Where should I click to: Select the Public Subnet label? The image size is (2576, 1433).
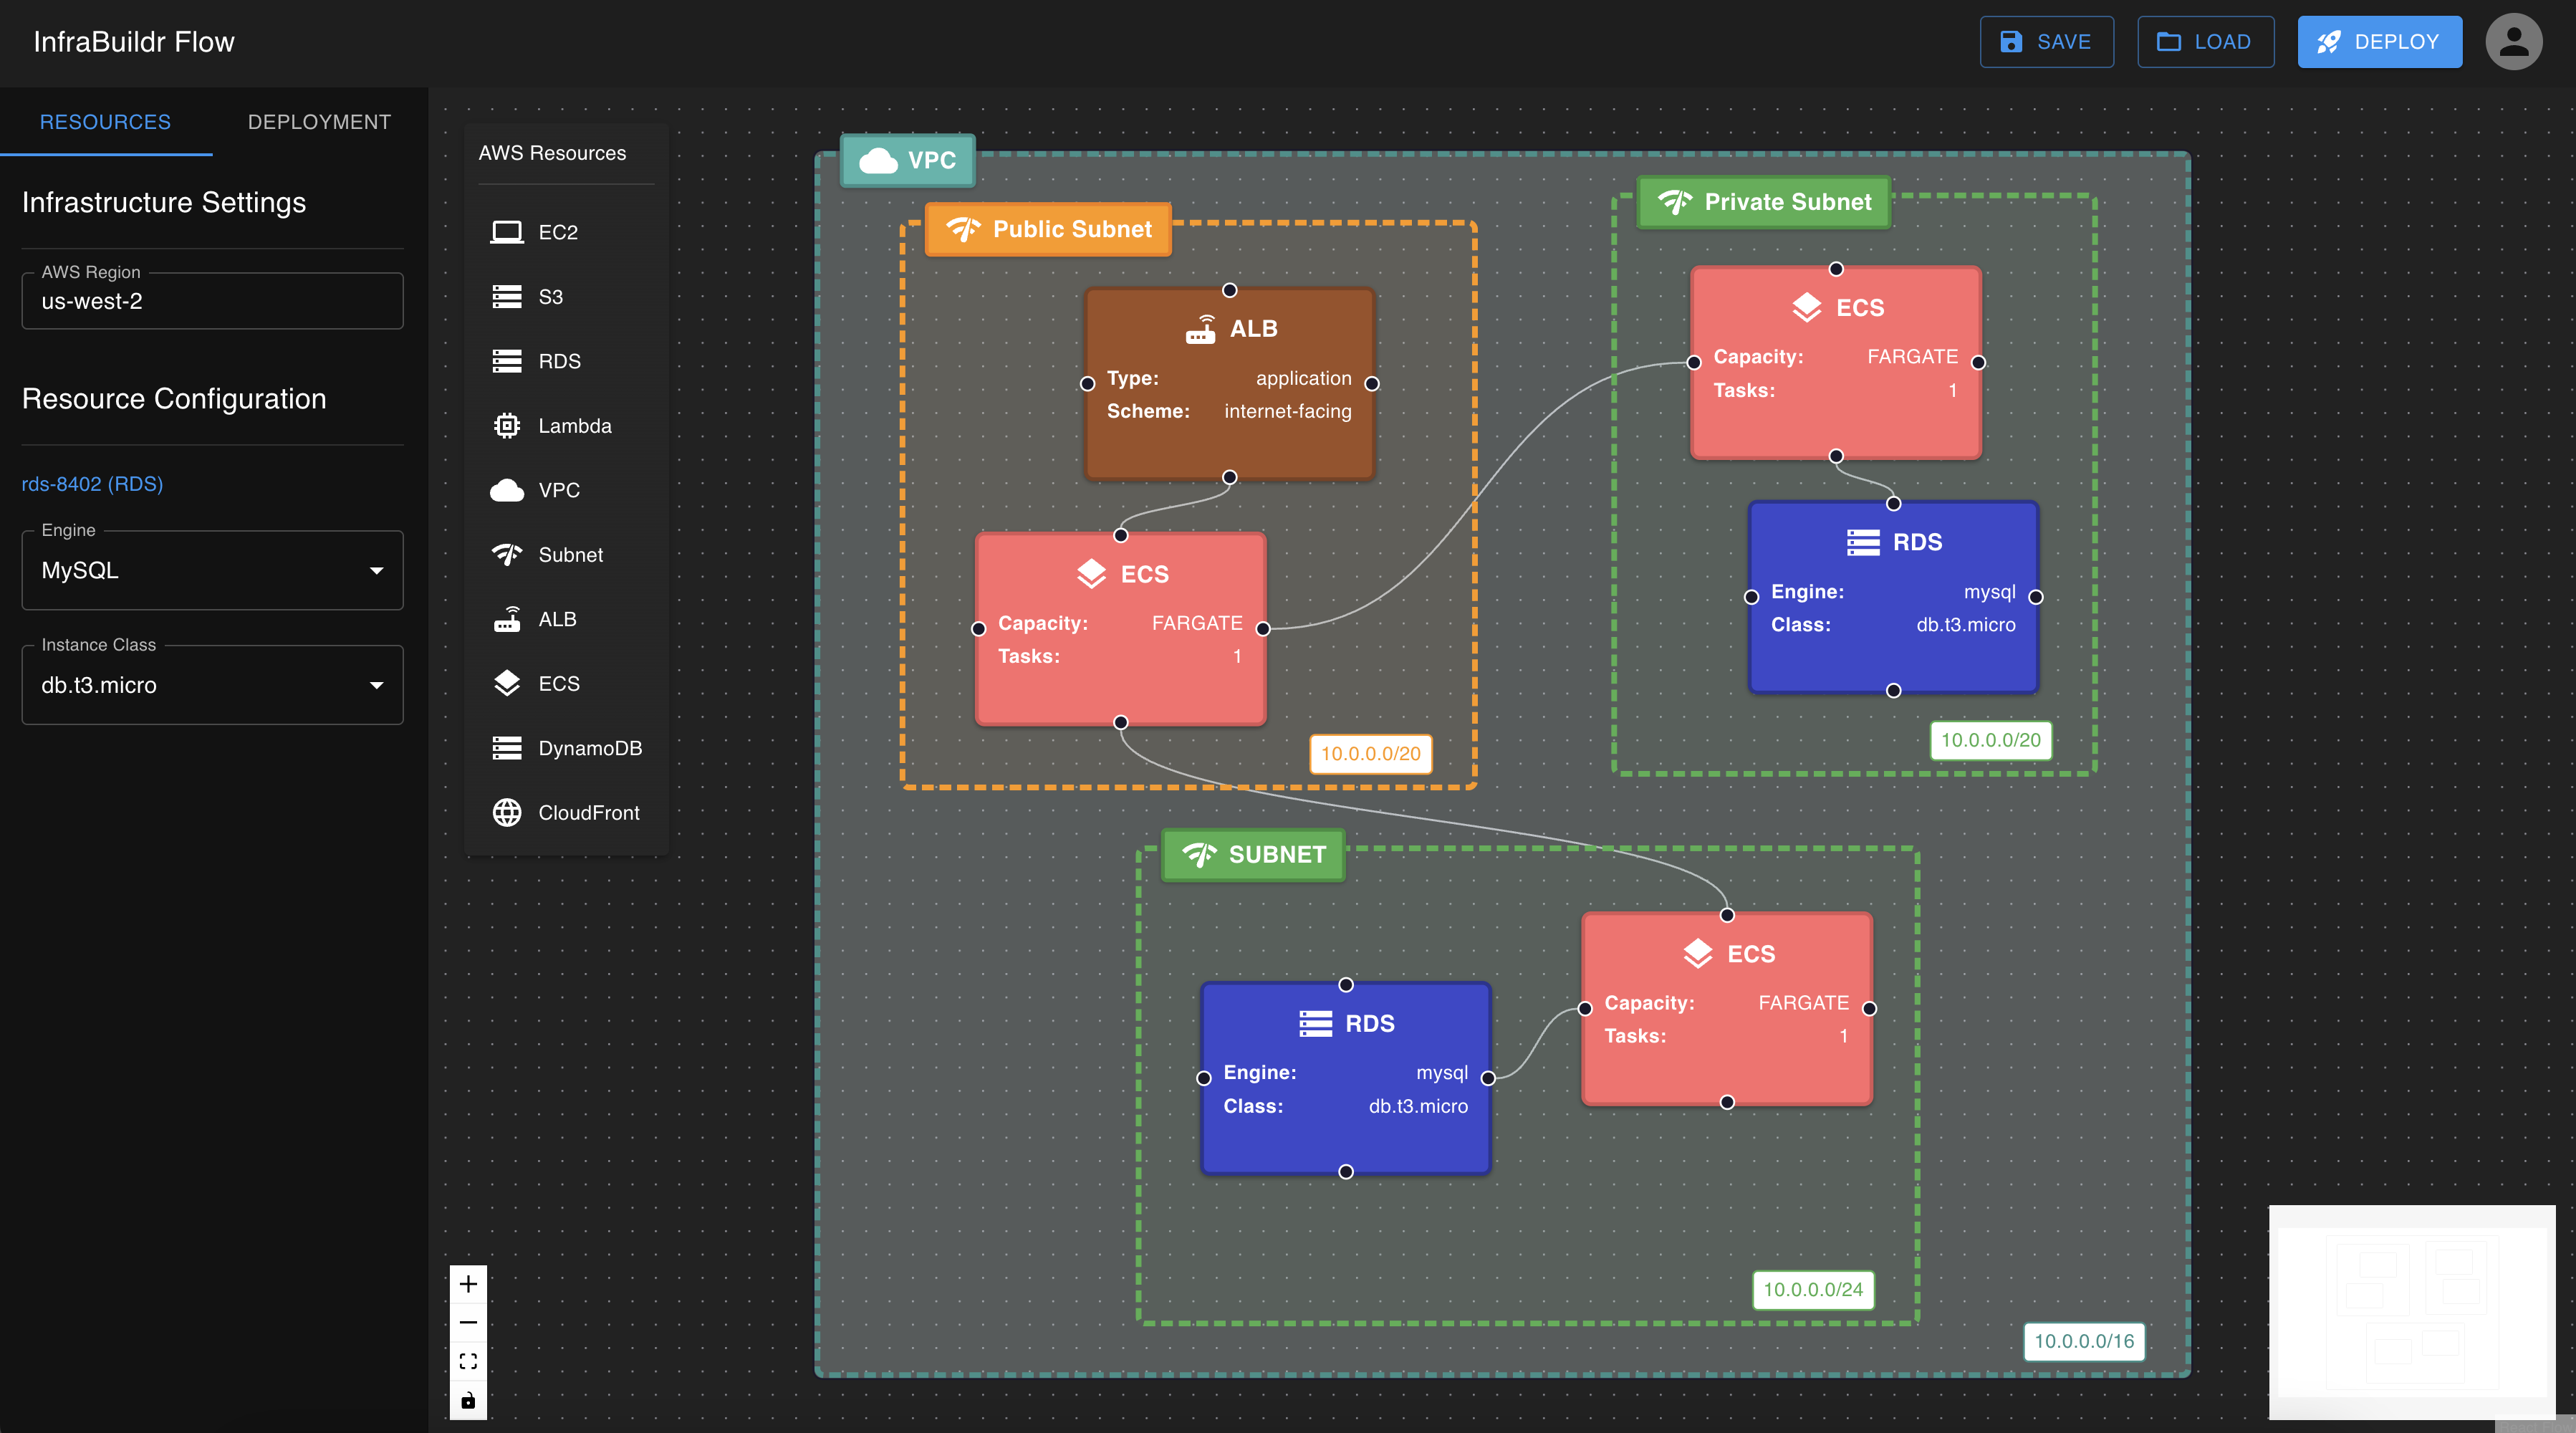click(1048, 229)
